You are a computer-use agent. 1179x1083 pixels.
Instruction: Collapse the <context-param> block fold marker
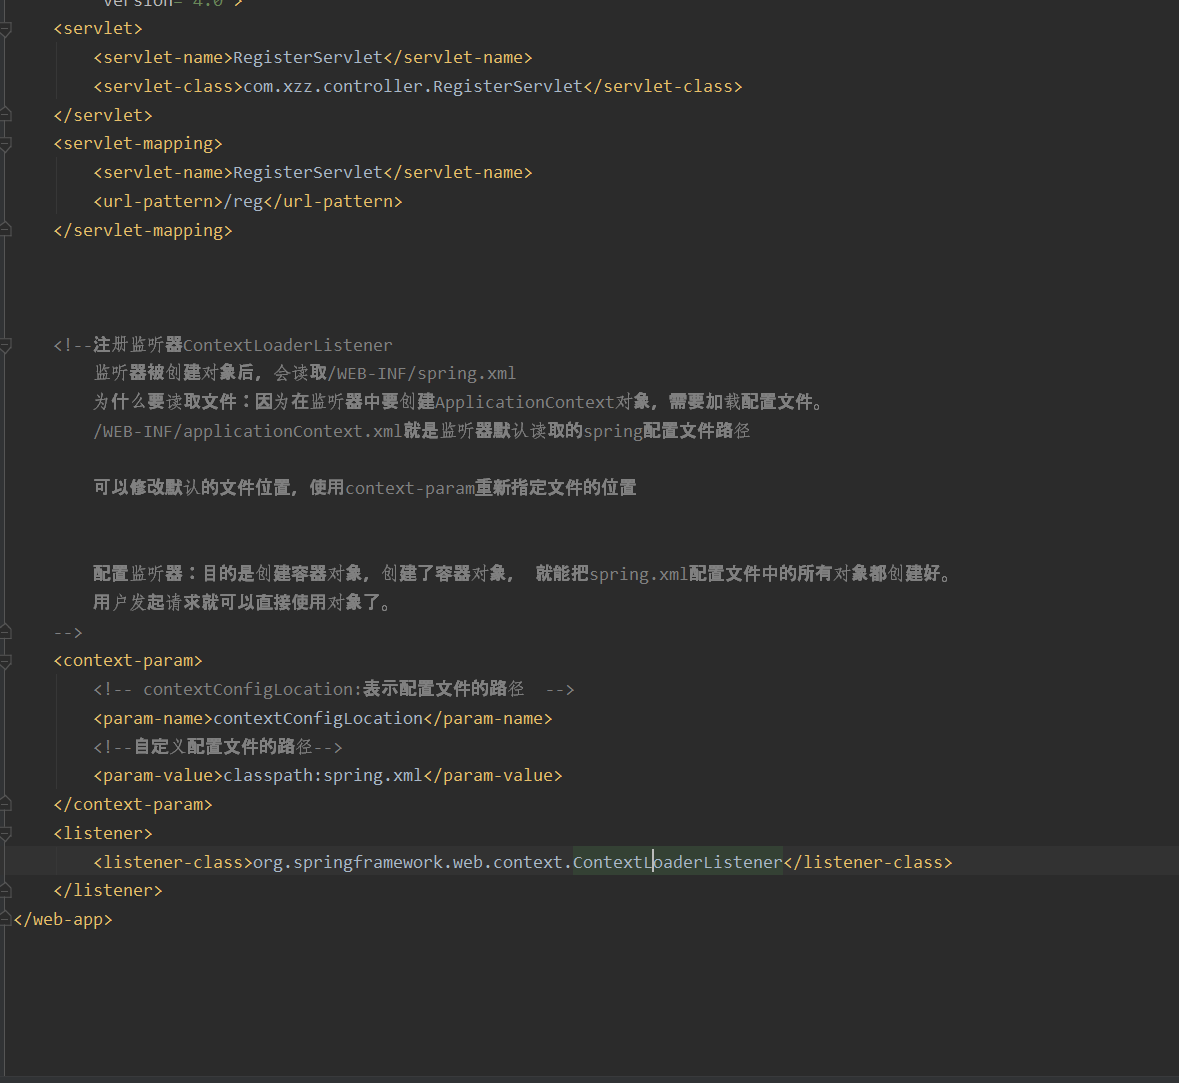[x=5, y=661]
